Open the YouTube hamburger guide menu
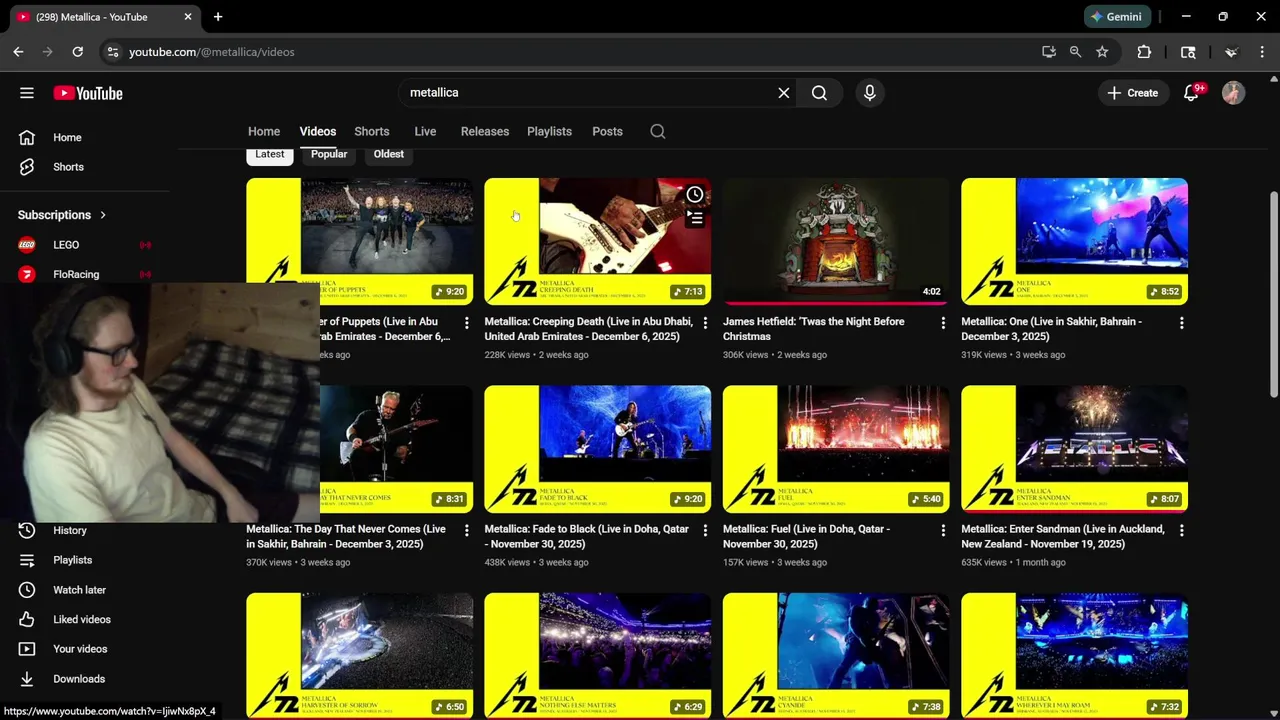Screen dimensions: 1280x720 coord(27,93)
